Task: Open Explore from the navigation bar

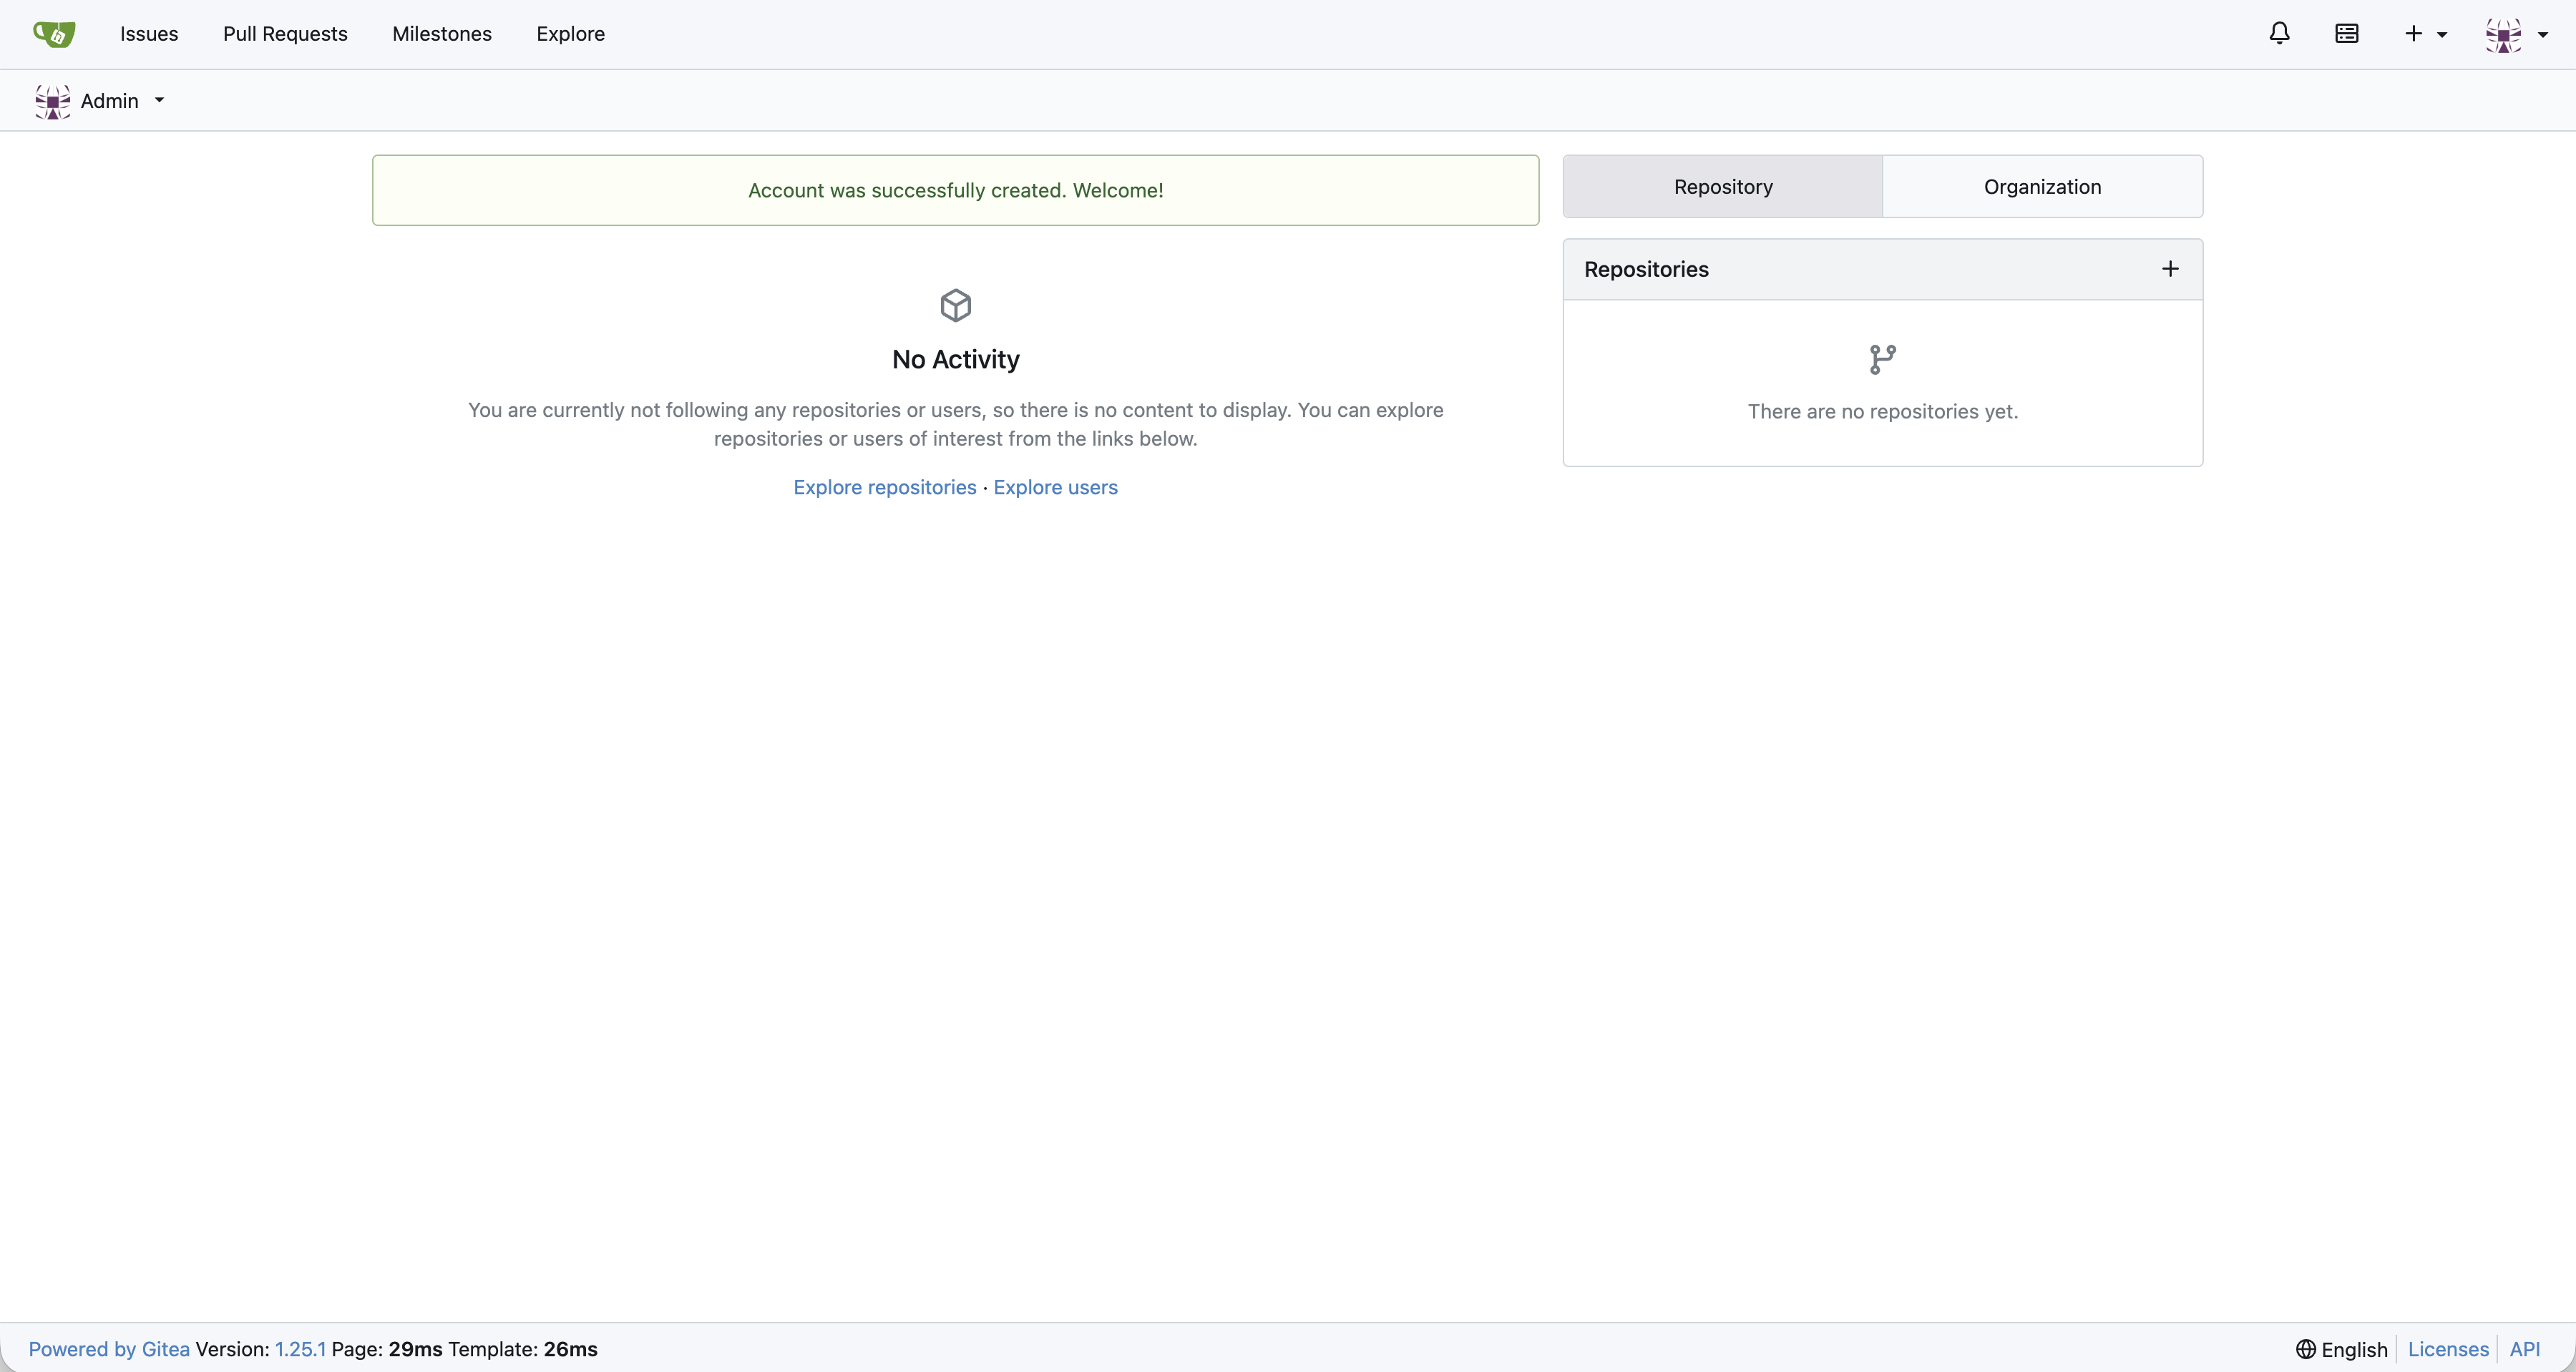Action: tap(570, 34)
